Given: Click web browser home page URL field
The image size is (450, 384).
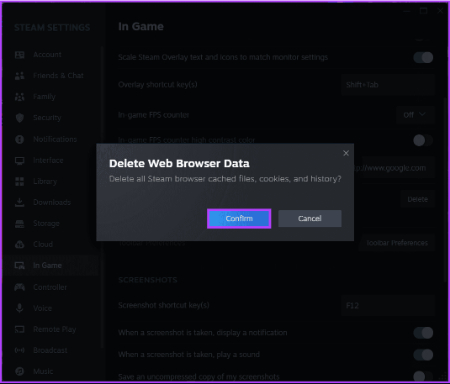Looking at the screenshot, I should point(394,168).
